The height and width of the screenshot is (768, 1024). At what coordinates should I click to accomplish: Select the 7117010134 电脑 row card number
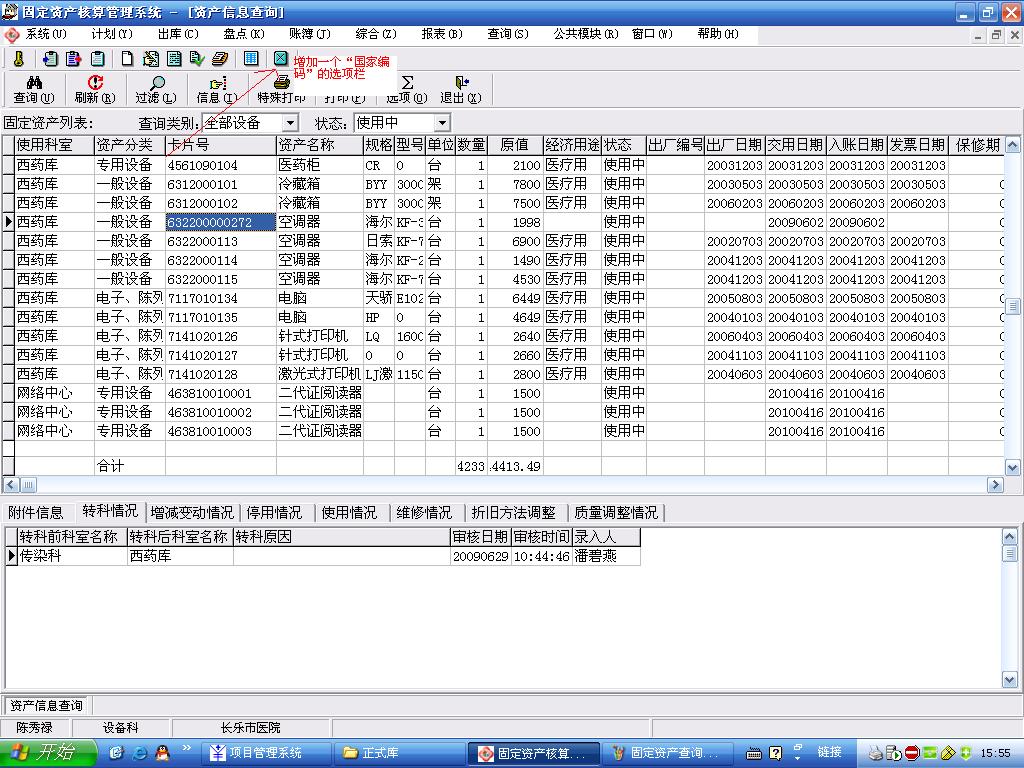click(221, 298)
